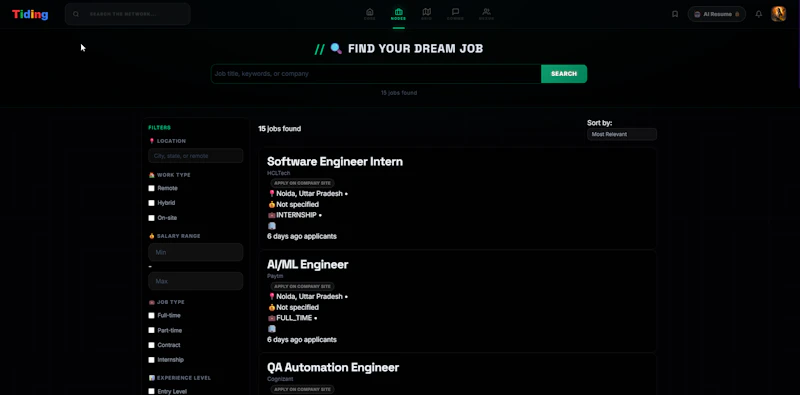Click Apply on Company Site for HCLTech job

pos(303,183)
